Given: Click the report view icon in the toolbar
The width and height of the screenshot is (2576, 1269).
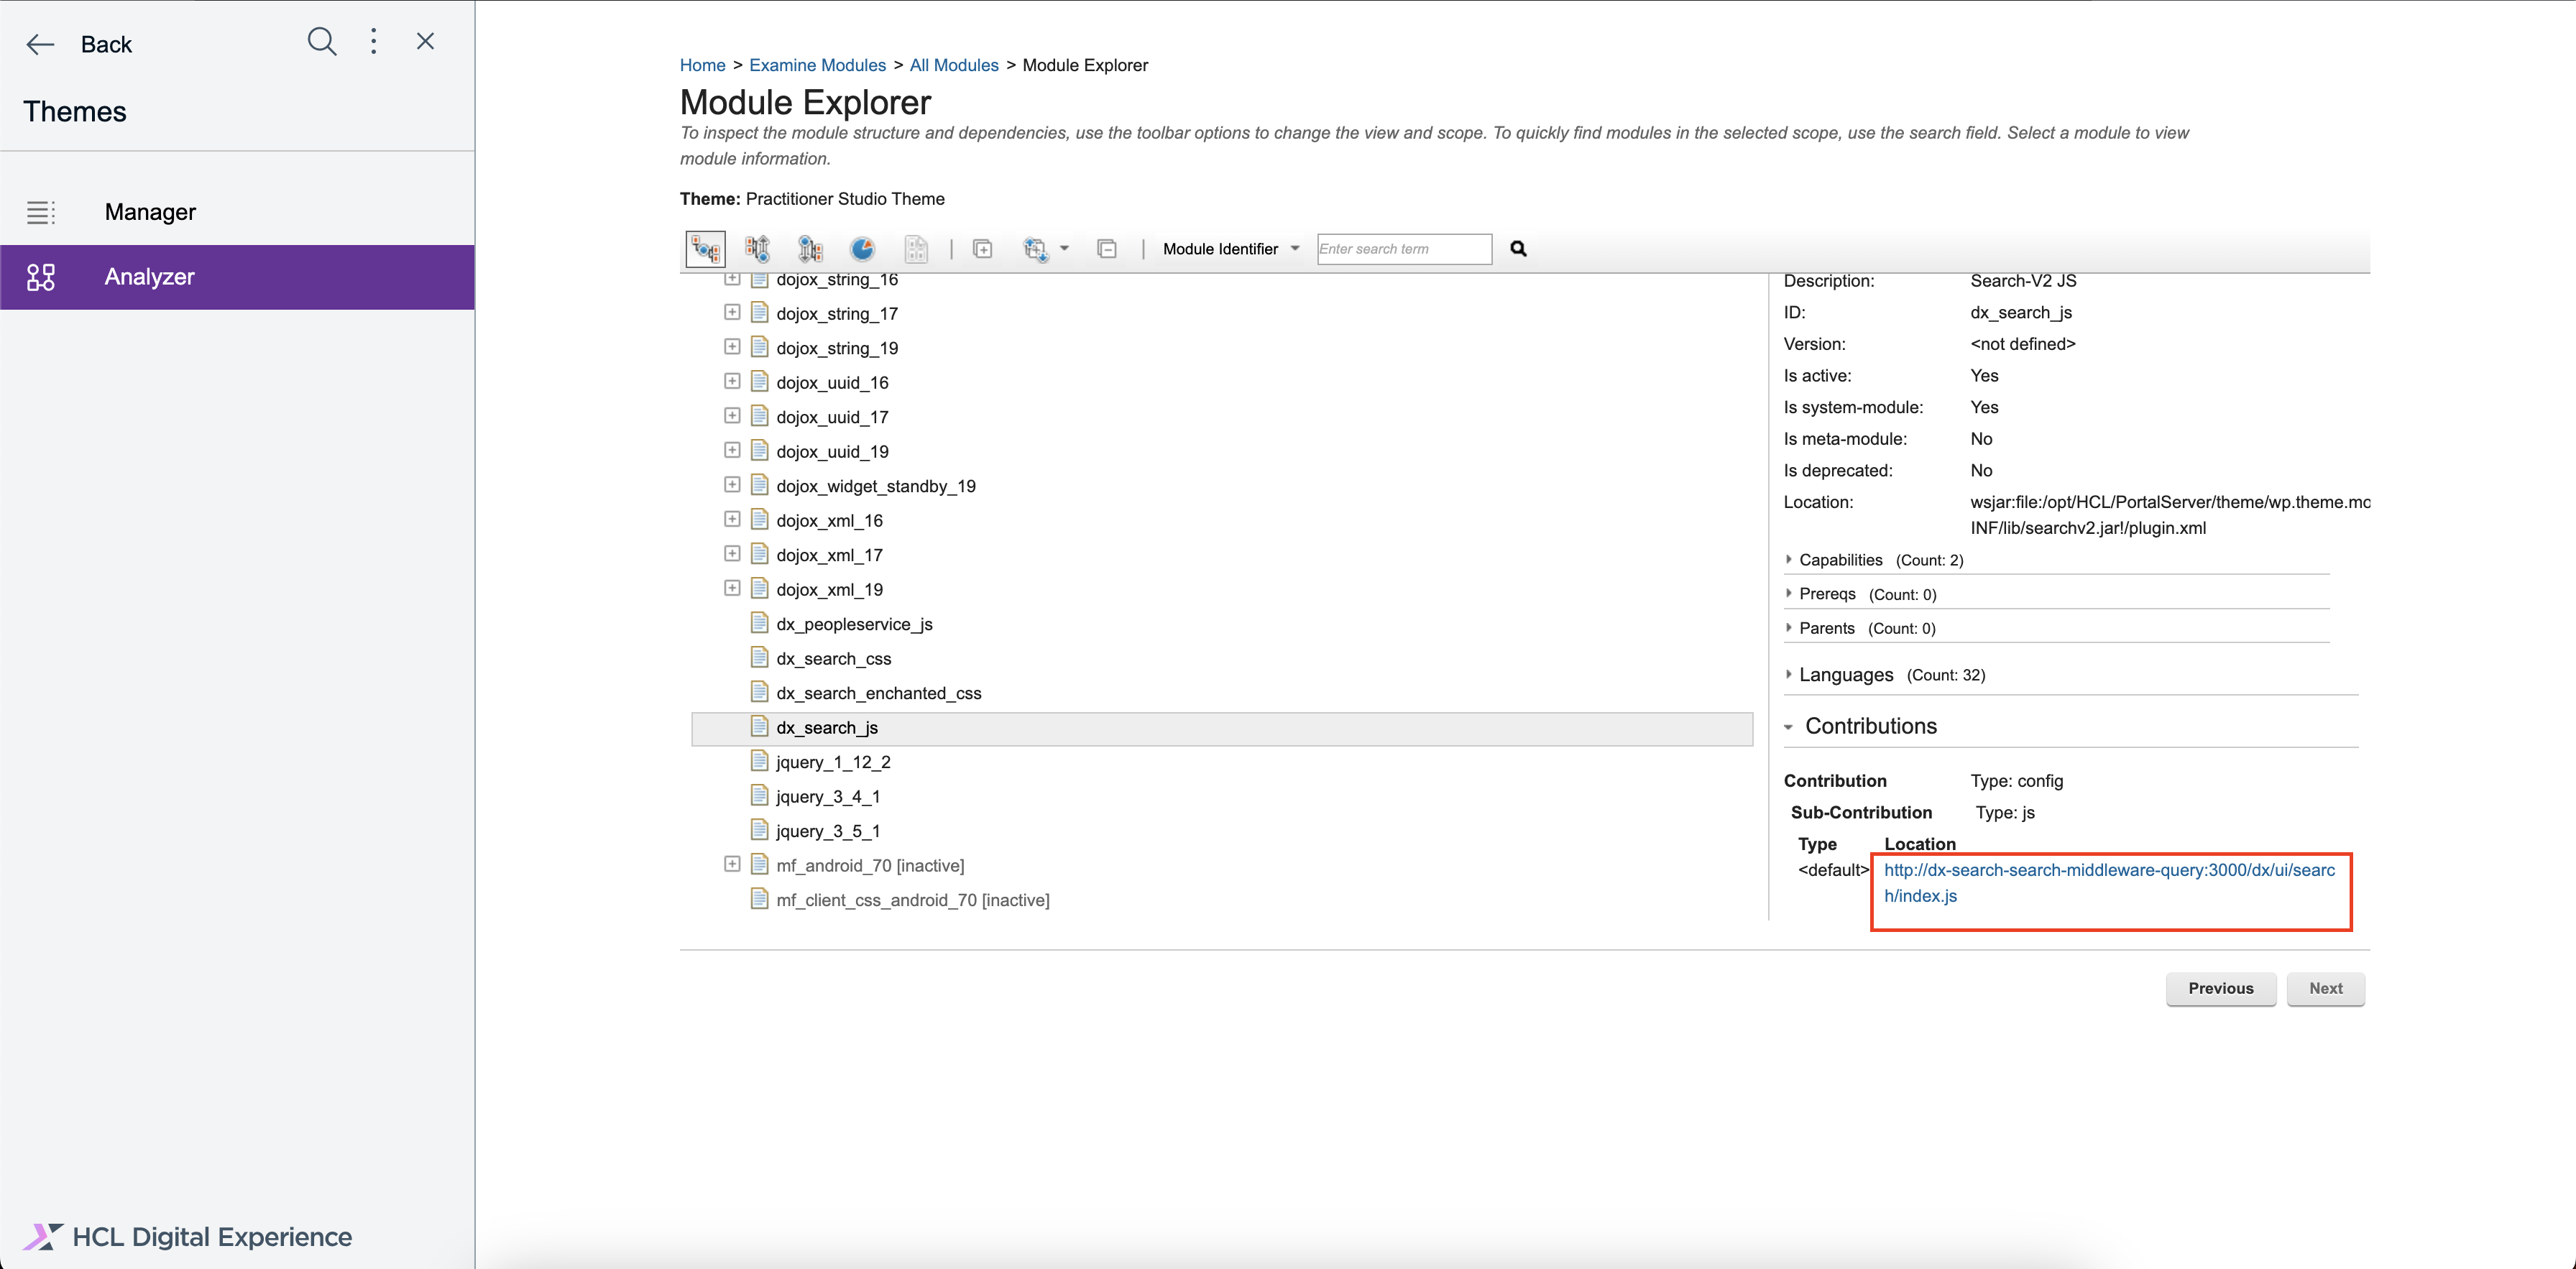Looking at the screenshot, I should tap(916, 248).
